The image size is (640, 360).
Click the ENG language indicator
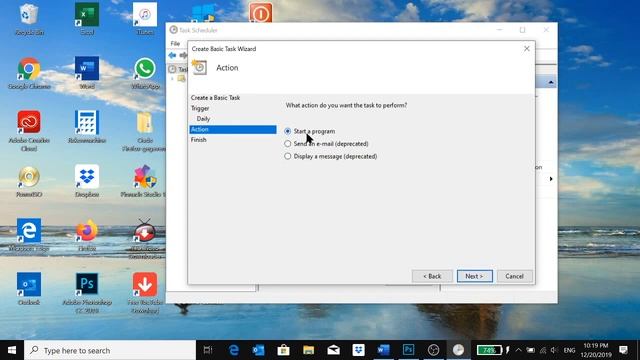[569, 350]
